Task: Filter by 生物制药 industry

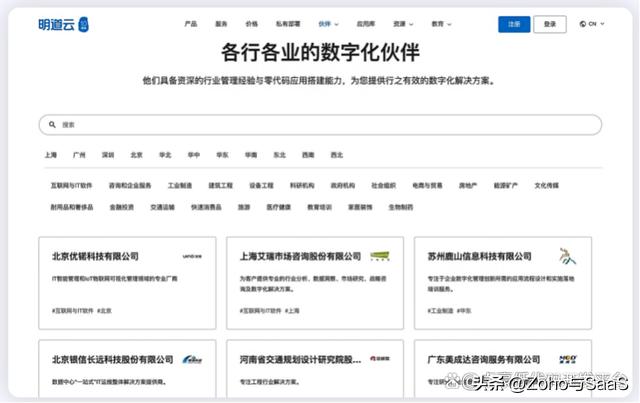Action: 401,207
